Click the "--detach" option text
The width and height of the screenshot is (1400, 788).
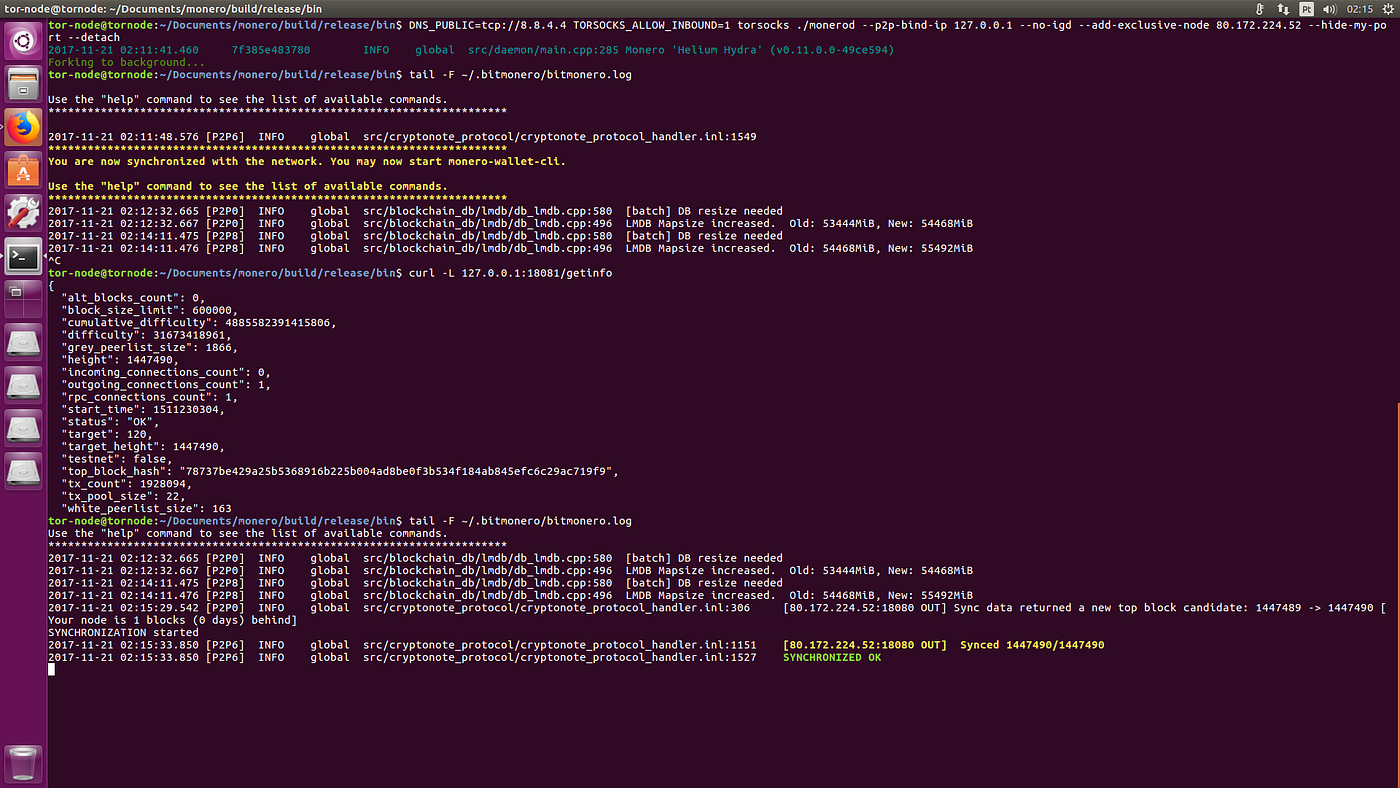(x=93, y=38)
